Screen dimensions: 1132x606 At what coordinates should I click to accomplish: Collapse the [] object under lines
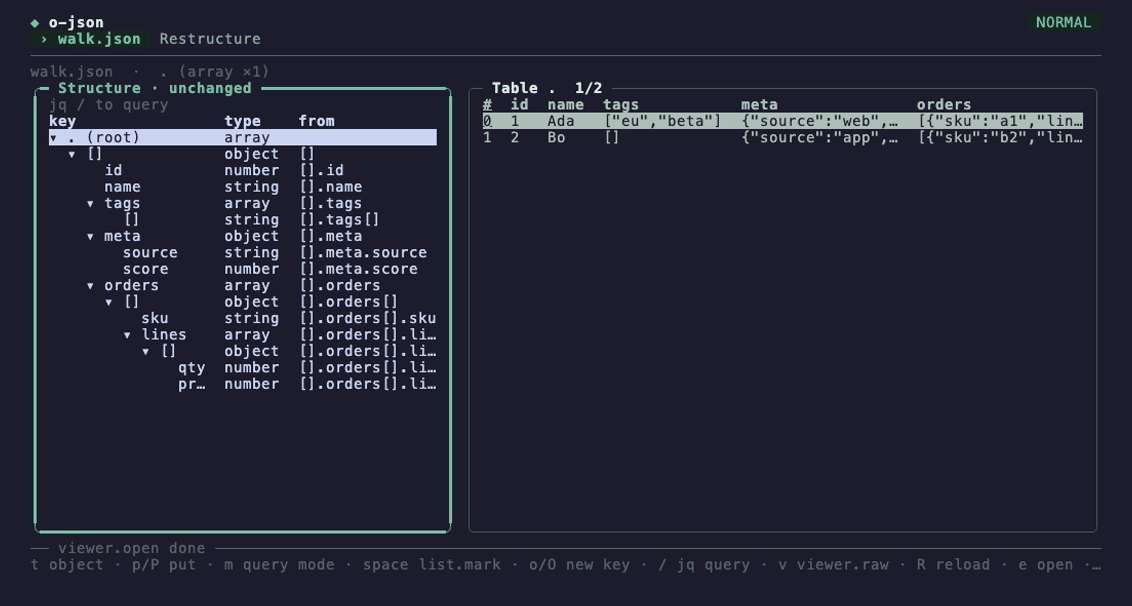(146, 351)
